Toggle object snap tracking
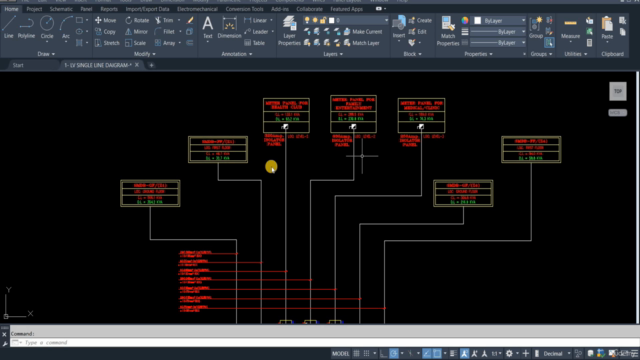 click(x=427, y=353)
